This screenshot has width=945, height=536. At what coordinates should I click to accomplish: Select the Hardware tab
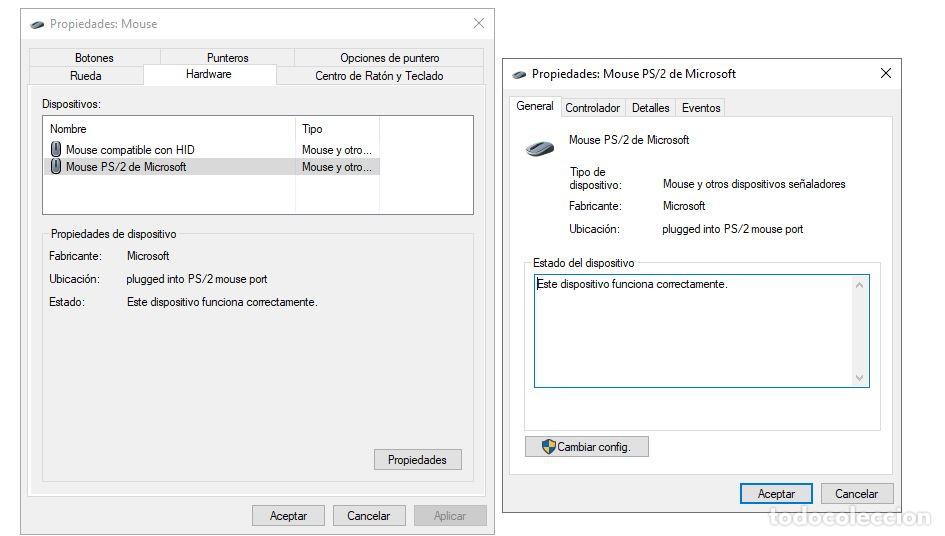tap(209, 74)
